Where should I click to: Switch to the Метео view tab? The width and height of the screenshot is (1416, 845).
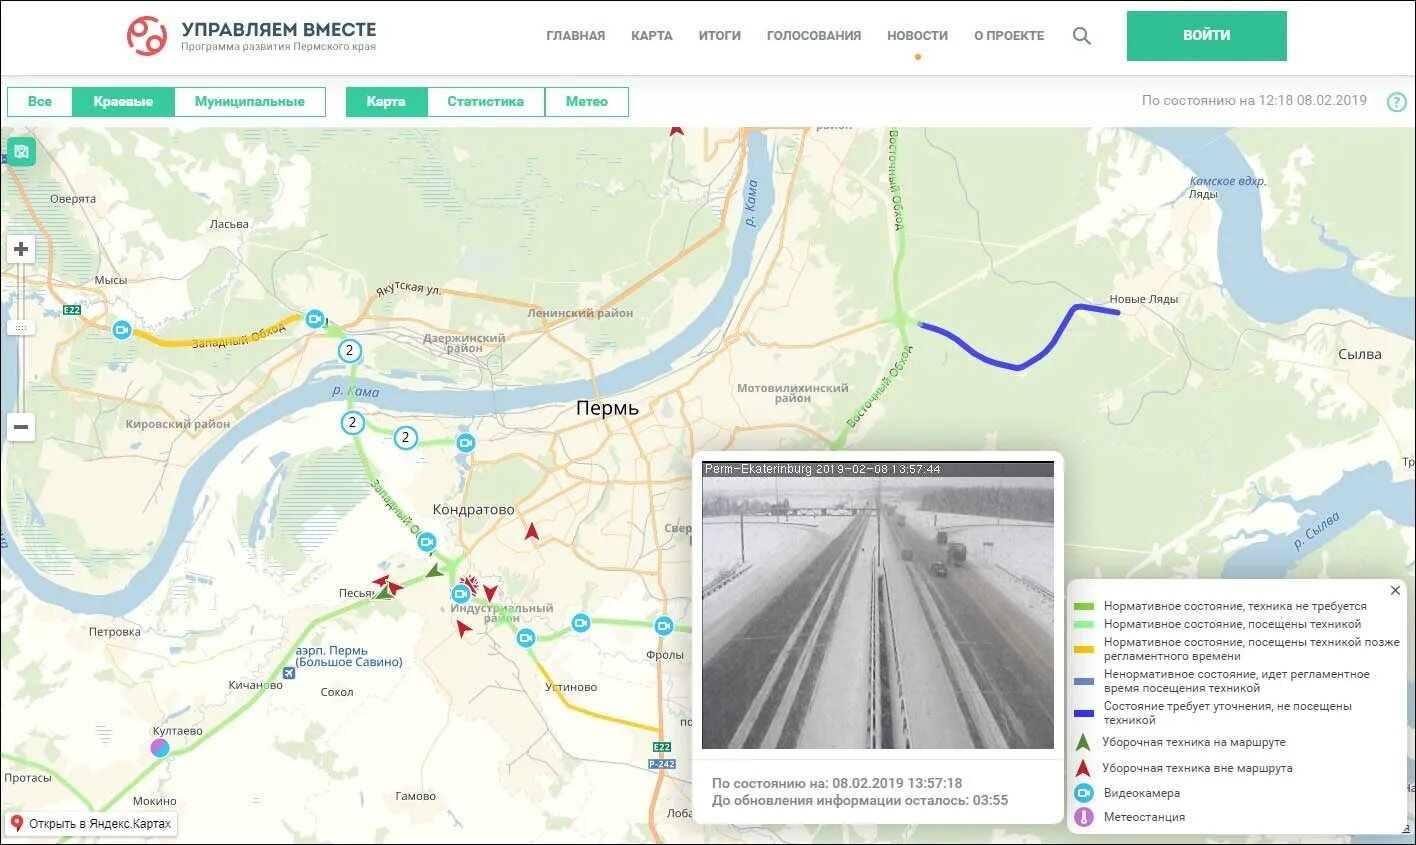[587, 102]
